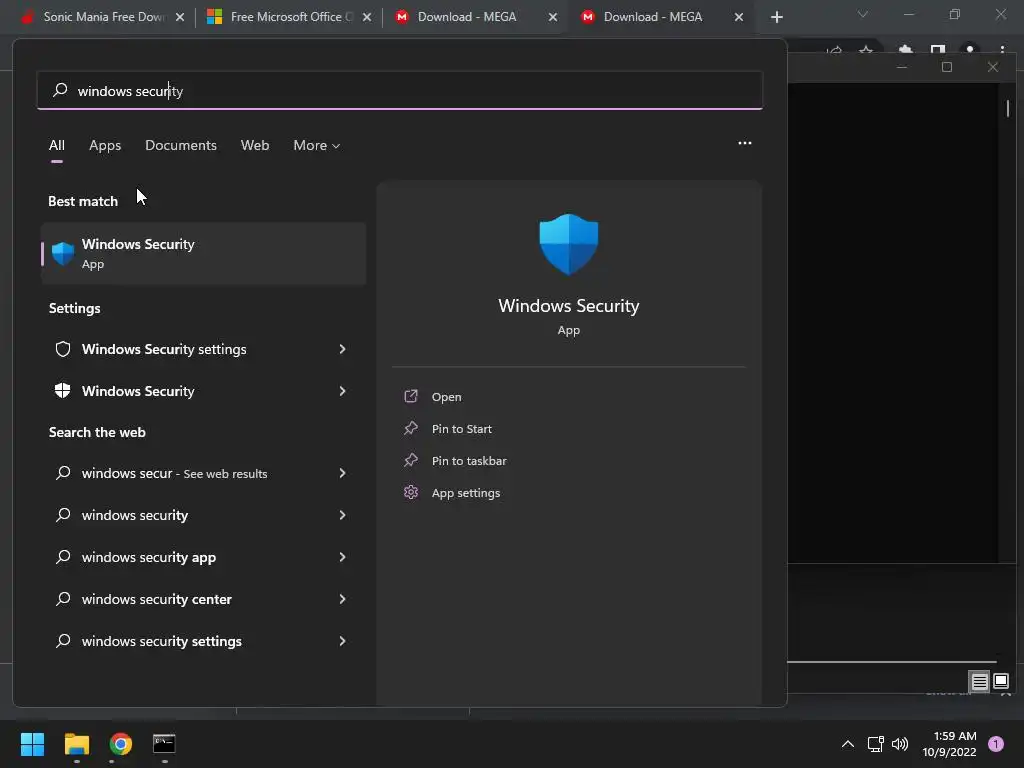Click into the search box containing windows security
1024x768 pixels.
coord(400,91)
